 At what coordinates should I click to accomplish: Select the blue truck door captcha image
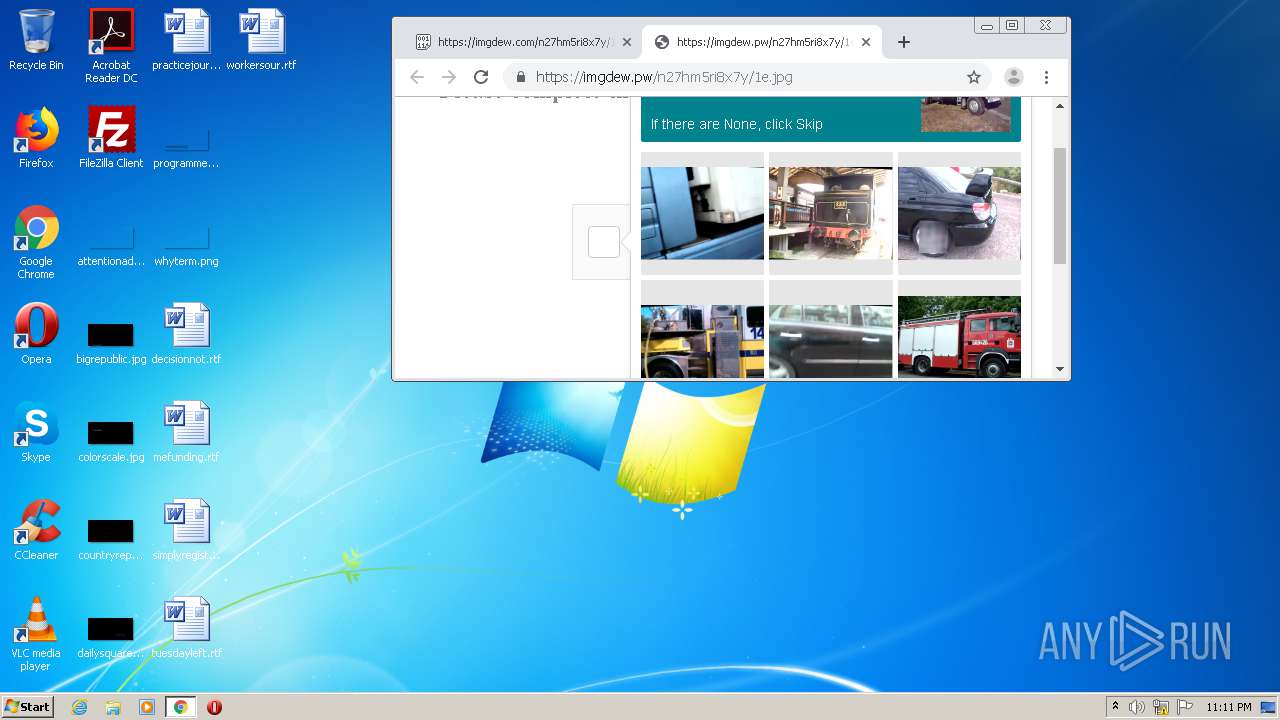(702, 213)
